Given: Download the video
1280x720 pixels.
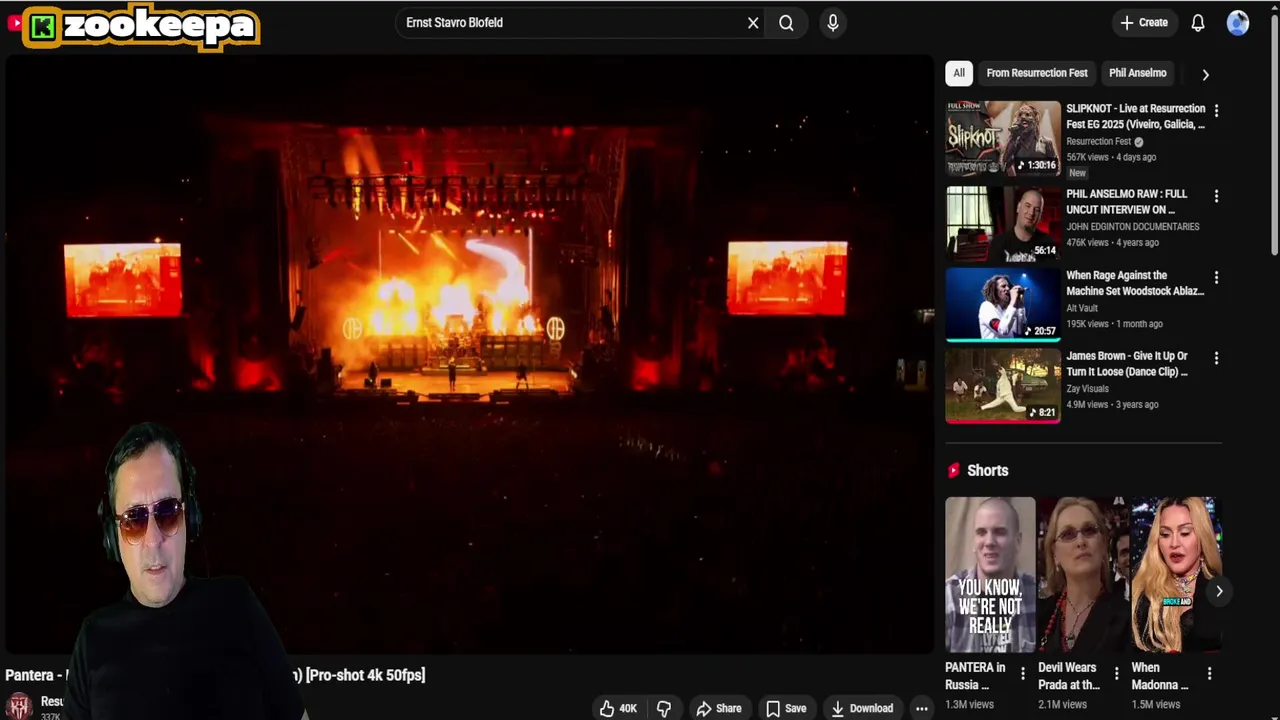Looking at the screenshot, I should pyautogui.click(x=862, y=708).
